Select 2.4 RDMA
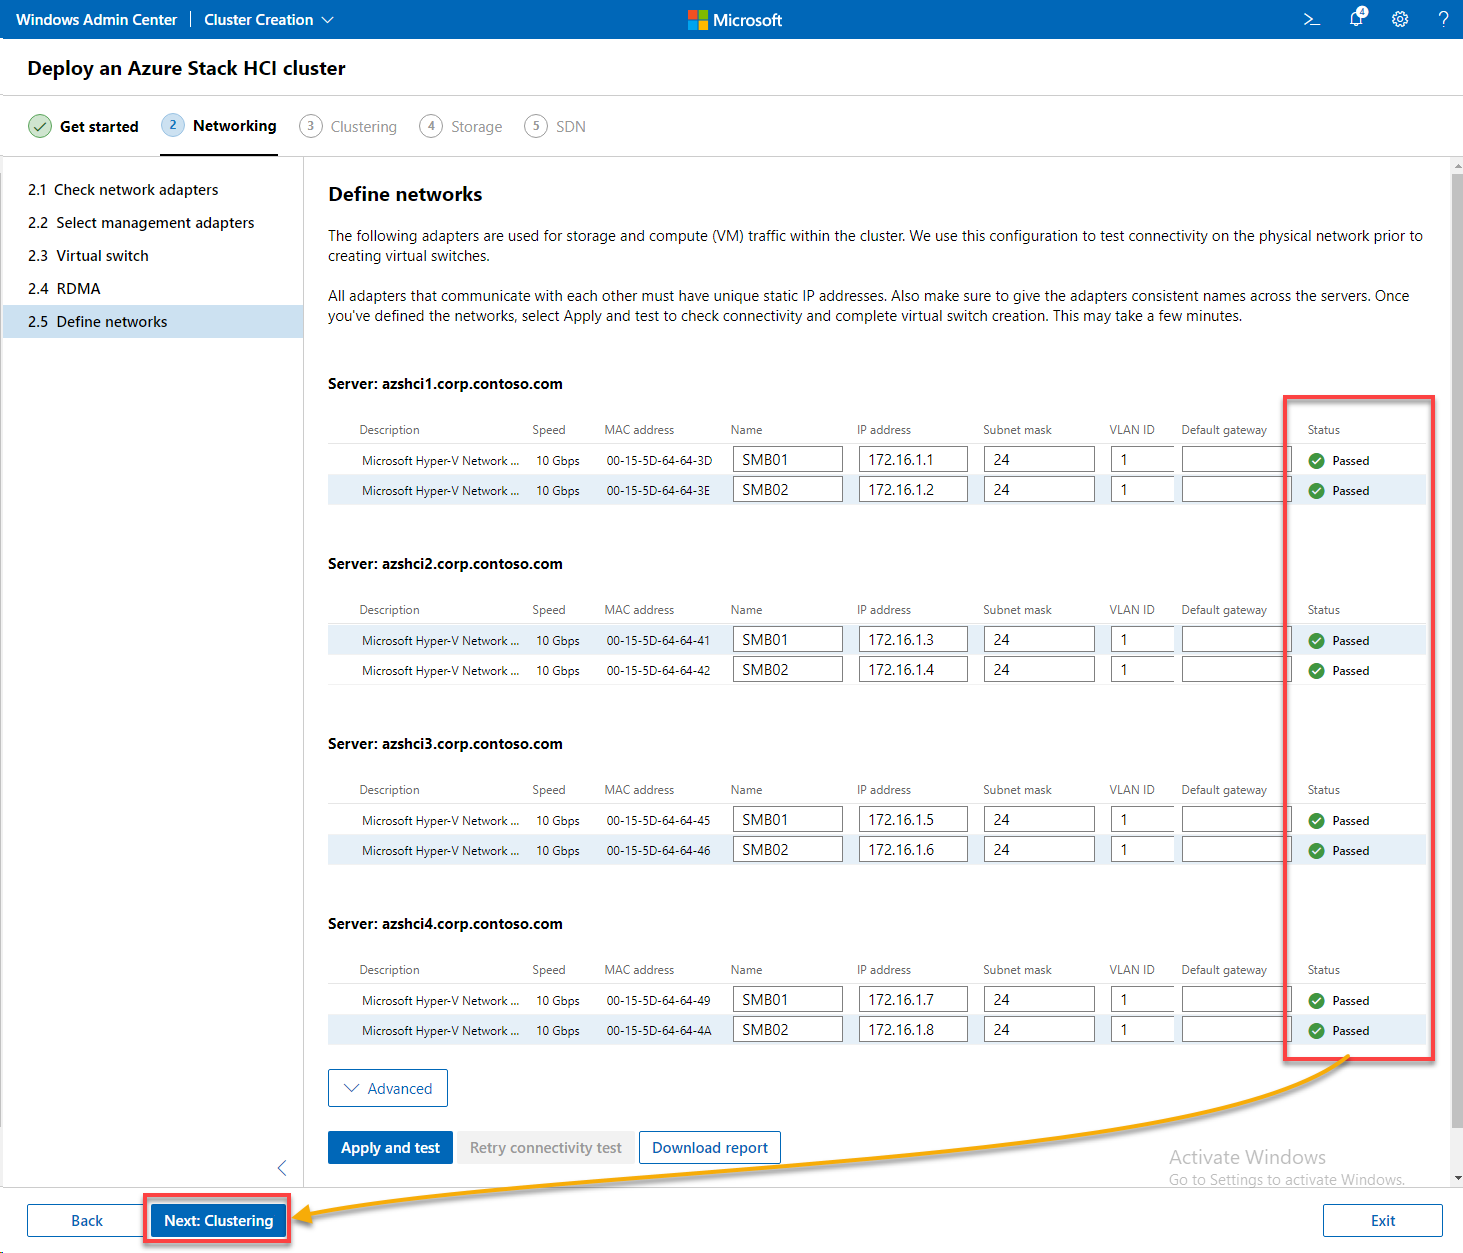The image size is (1463, 1253). pos(153,289)
